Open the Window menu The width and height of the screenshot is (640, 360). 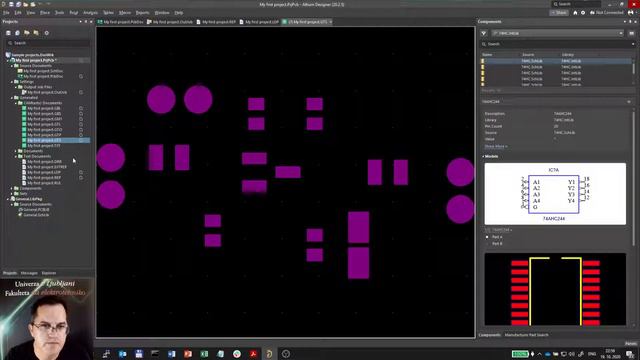[162, 13]
